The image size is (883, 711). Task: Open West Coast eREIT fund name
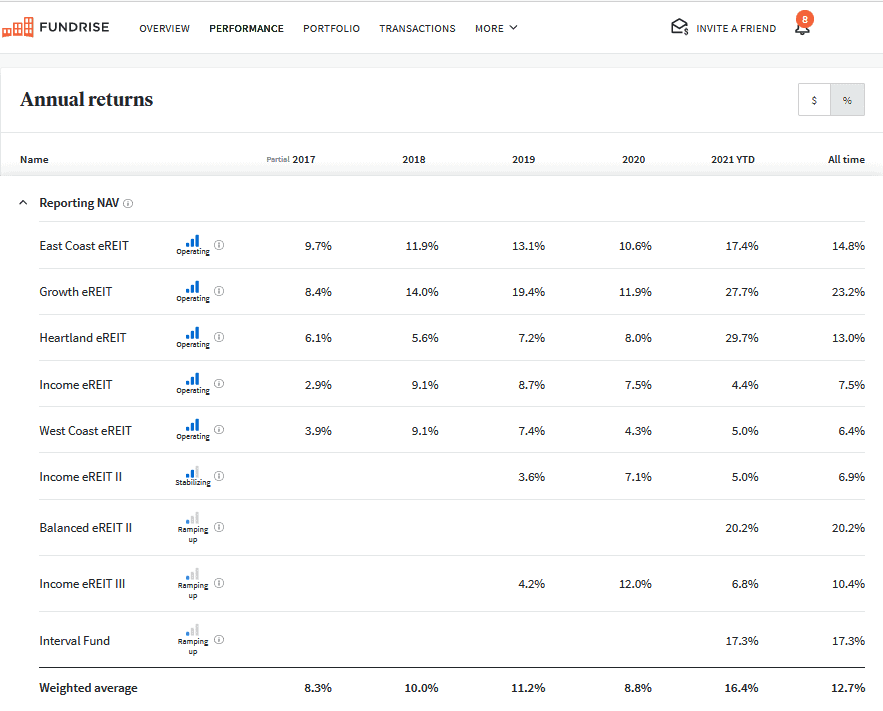[85, 431]
